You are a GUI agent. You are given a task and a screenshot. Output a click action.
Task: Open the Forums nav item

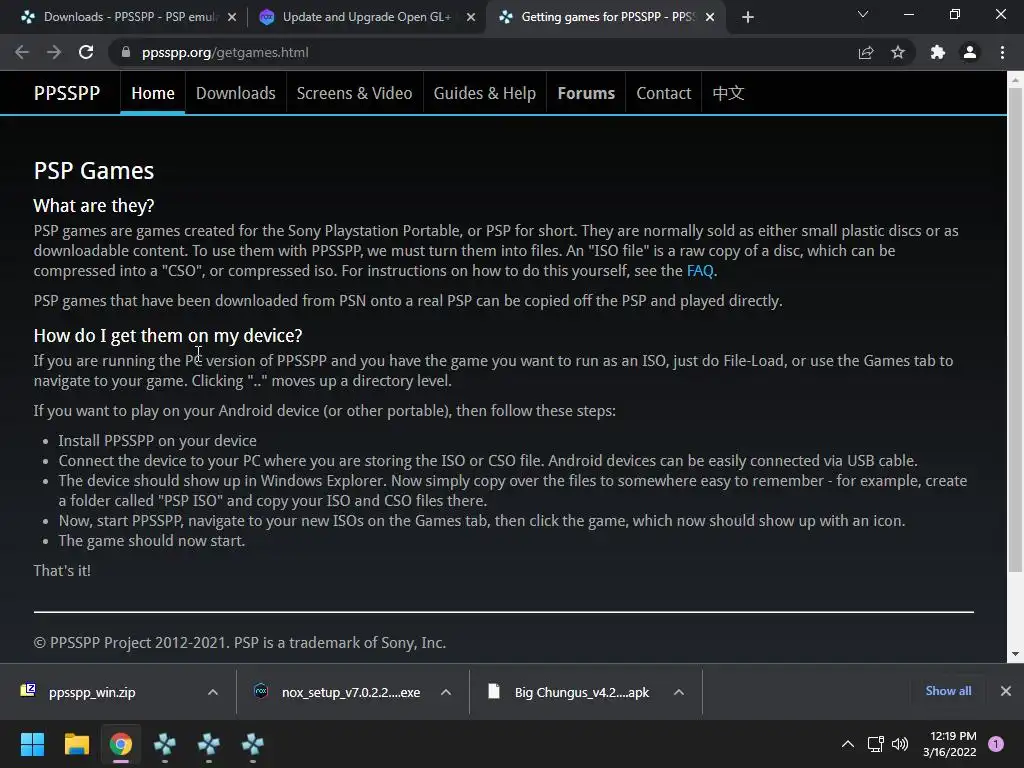(x=586, y=93)
